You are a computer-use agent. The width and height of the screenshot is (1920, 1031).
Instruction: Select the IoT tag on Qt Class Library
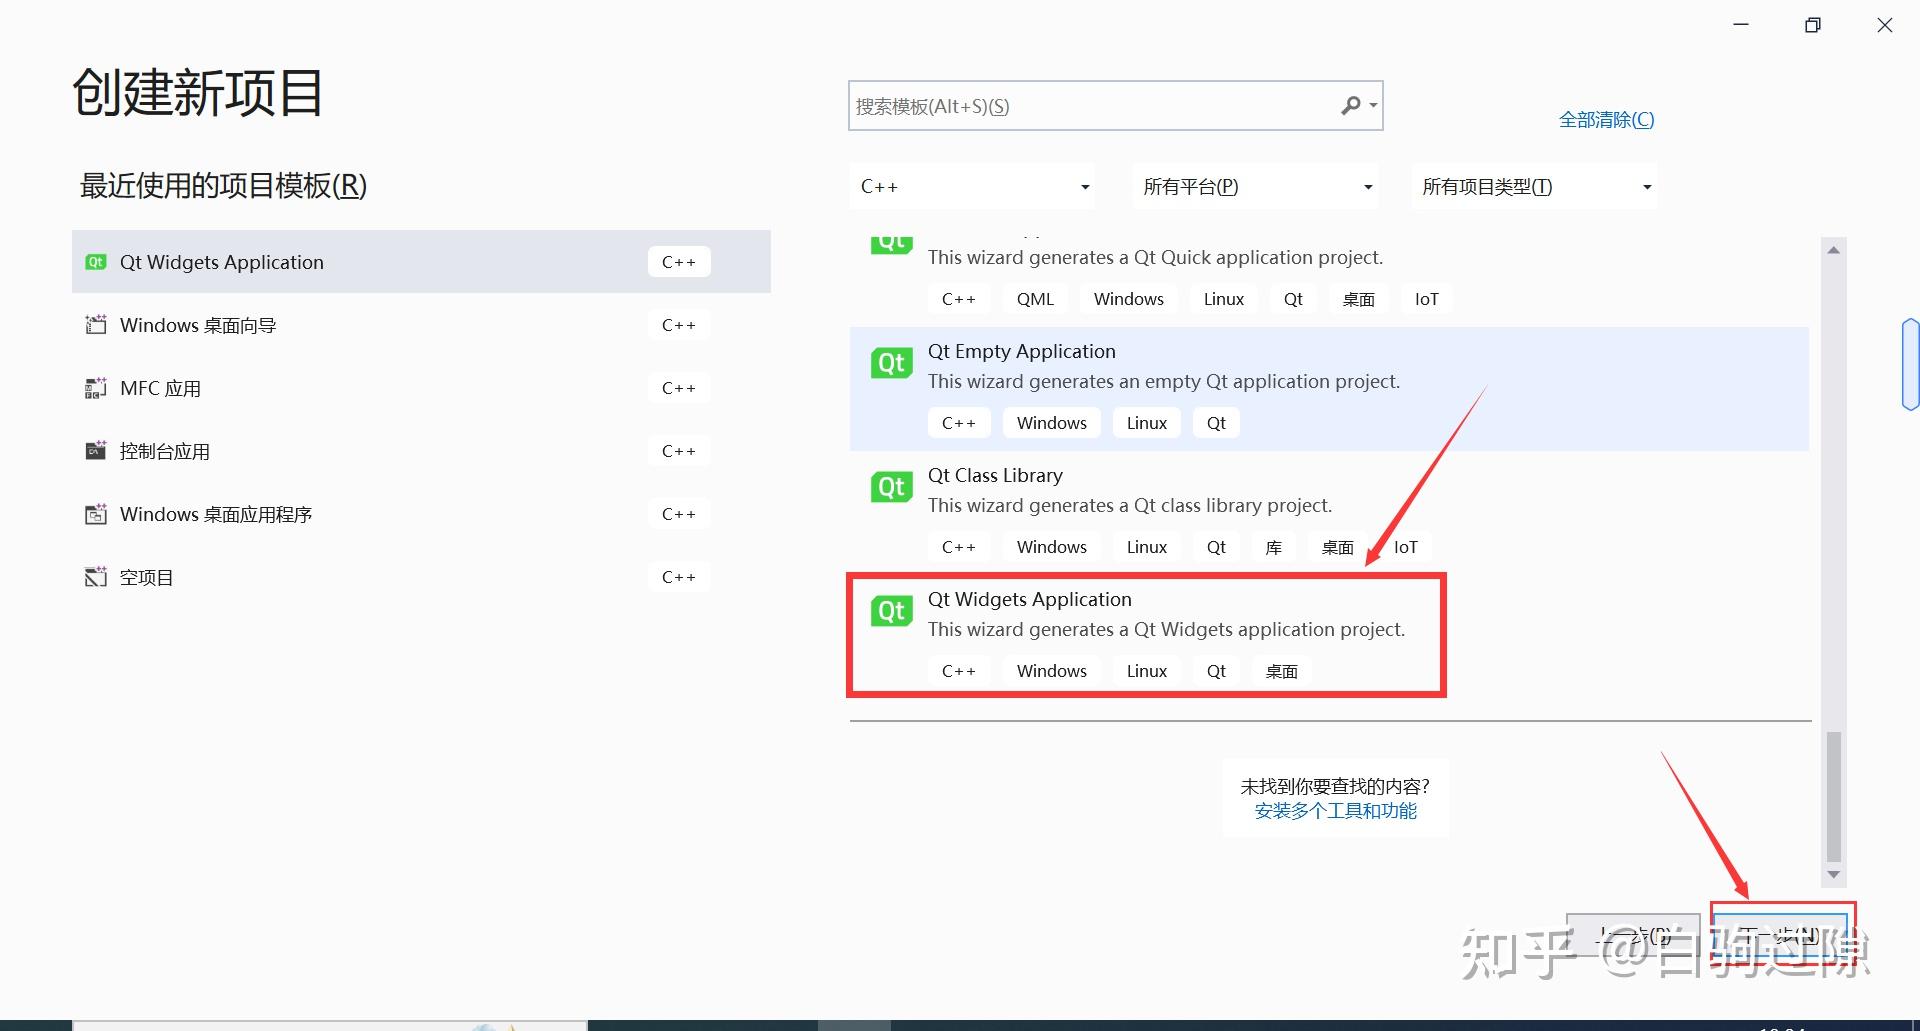(1405, 547)
